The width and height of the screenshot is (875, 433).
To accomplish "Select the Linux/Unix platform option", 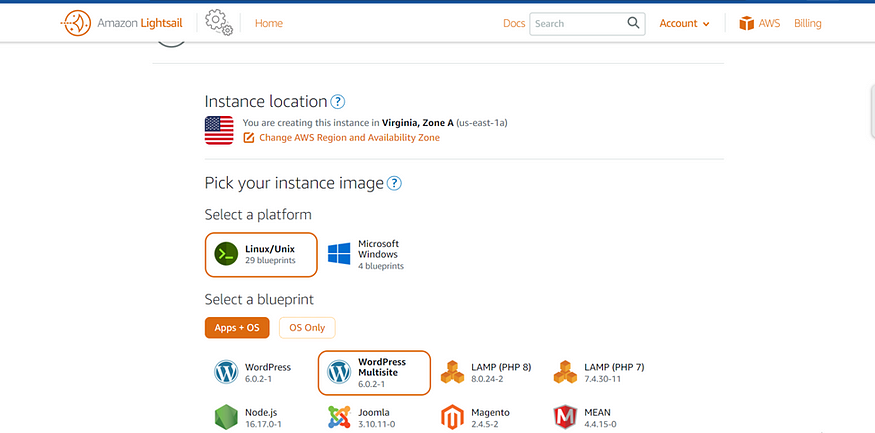I will click(261, 254).
